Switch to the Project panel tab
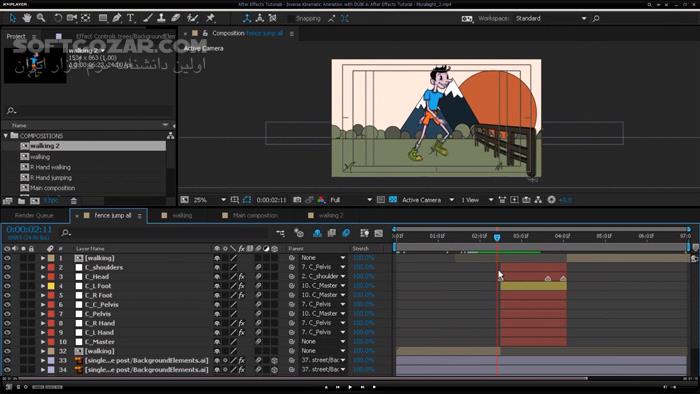 point(17,36)
